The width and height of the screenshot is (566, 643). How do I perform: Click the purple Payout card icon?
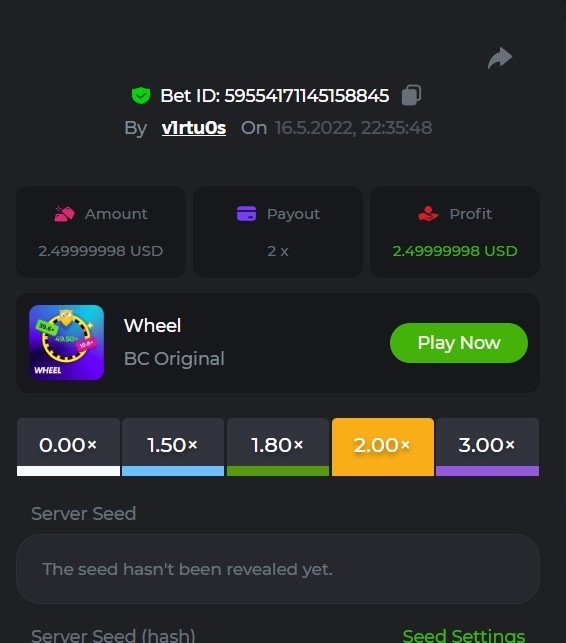tap(246, 214)
